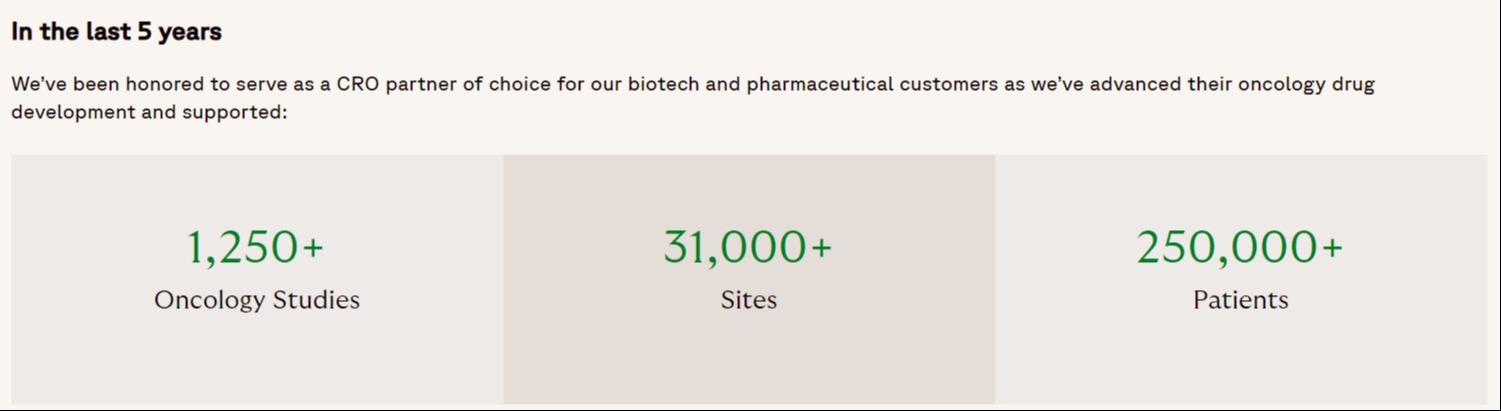
Task: Click the "development and supported:" text line
Action: coord(149,112)
